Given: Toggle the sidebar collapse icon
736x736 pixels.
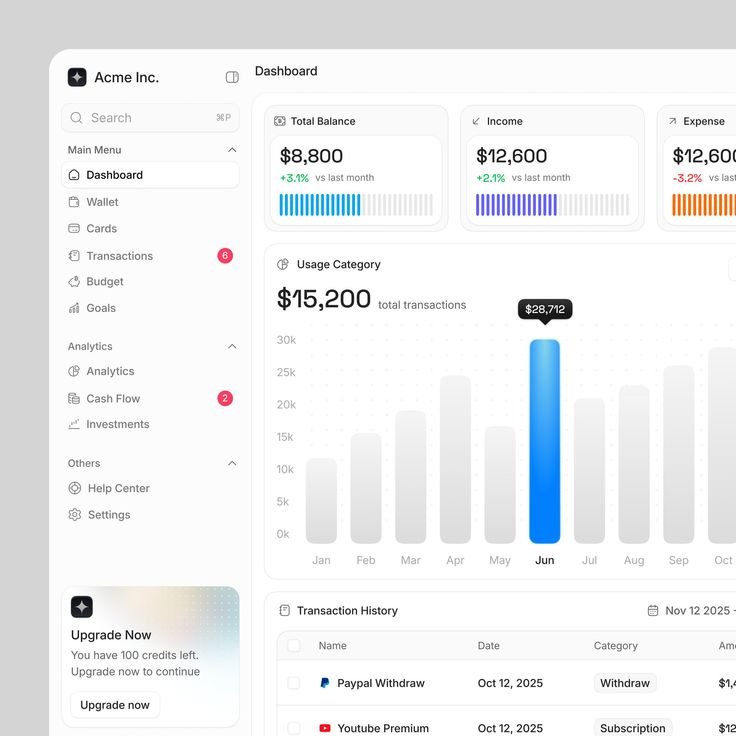Looking at the screenshot, I should click(x=232, y=77).
